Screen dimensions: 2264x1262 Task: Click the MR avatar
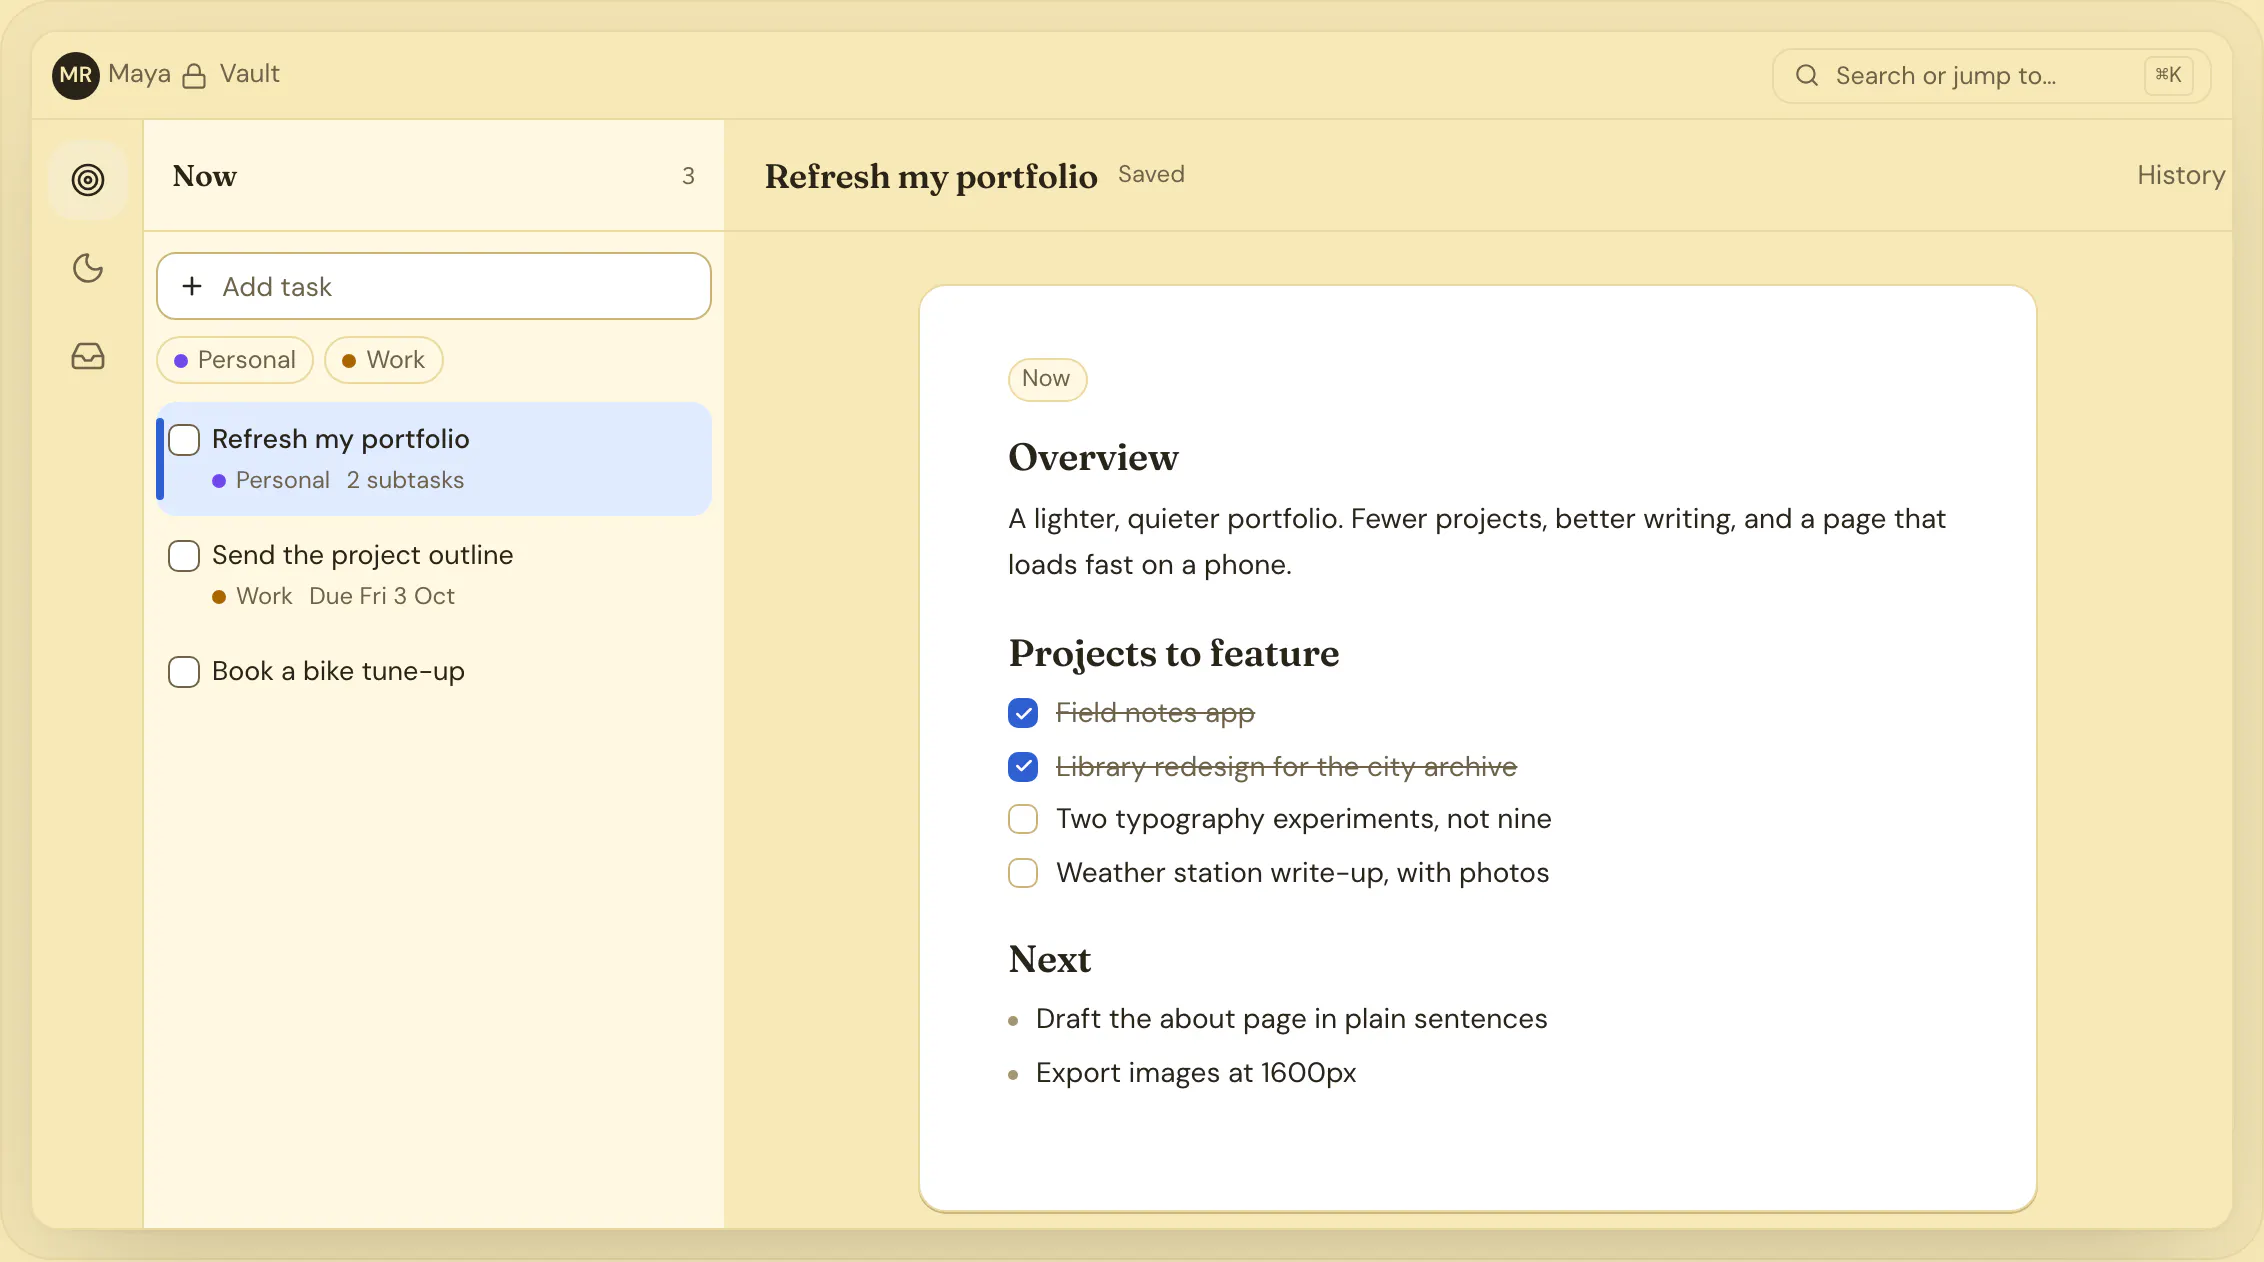tap(76, 75)
